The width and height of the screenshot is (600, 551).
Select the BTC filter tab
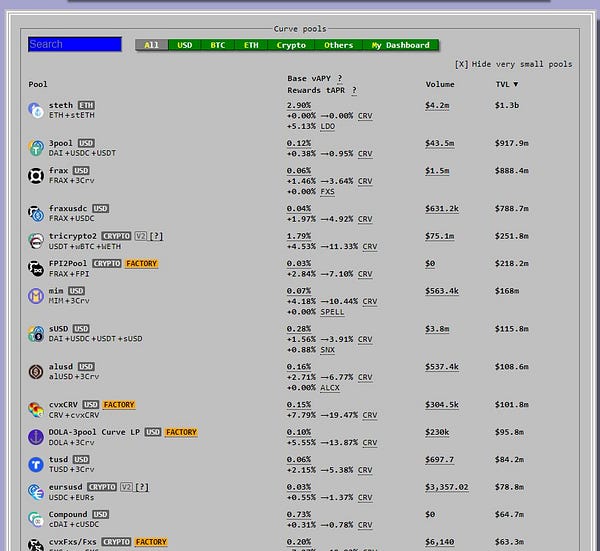[218, 45]
